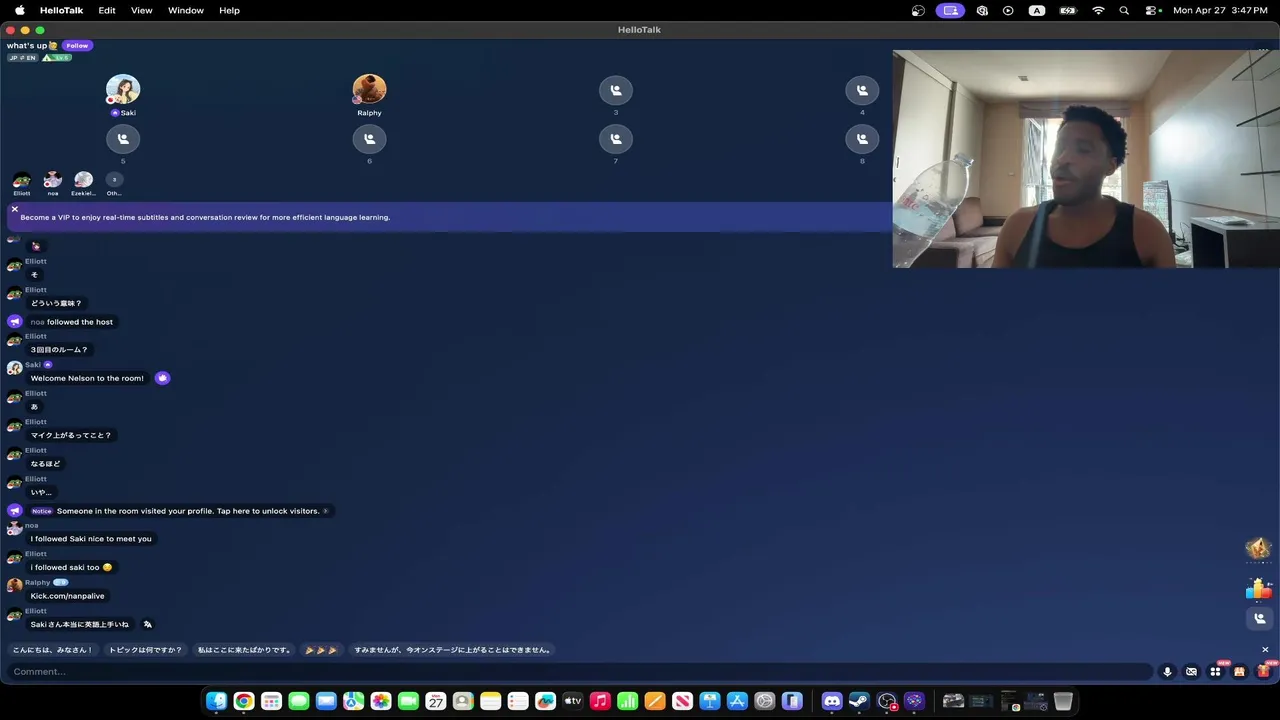This screenshot has height=720, width=1280.
Task: Open Control Center in menu bar
Action: 1153,10
